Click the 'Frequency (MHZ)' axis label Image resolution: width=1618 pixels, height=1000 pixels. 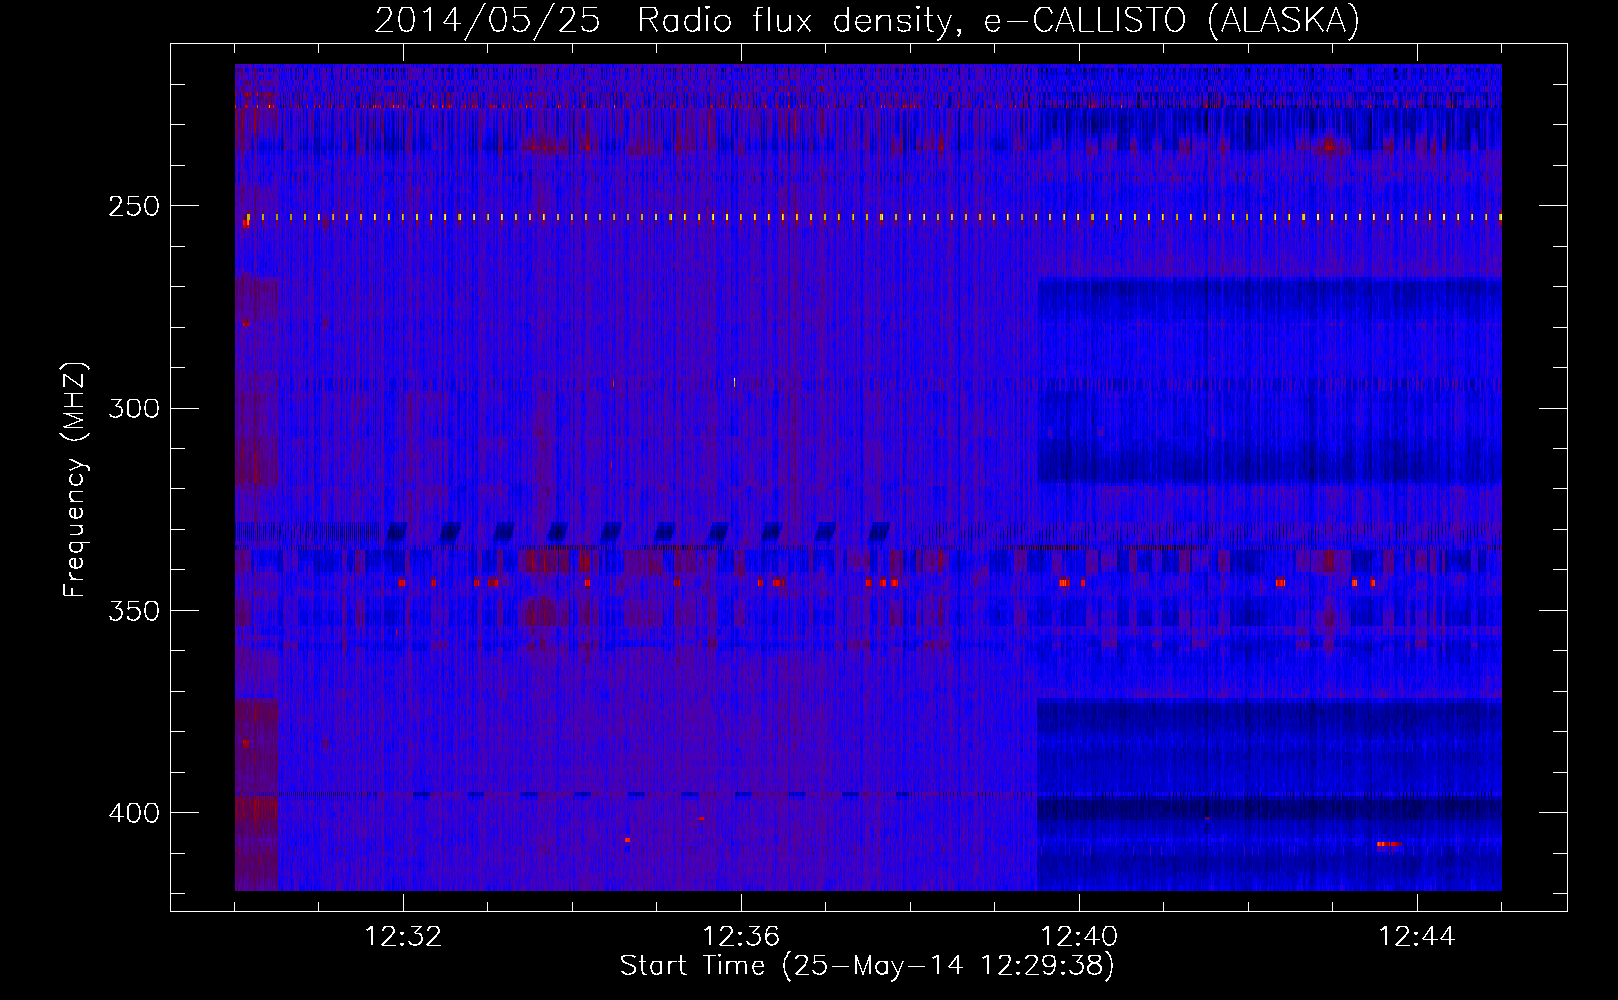[x=75, y=480]
